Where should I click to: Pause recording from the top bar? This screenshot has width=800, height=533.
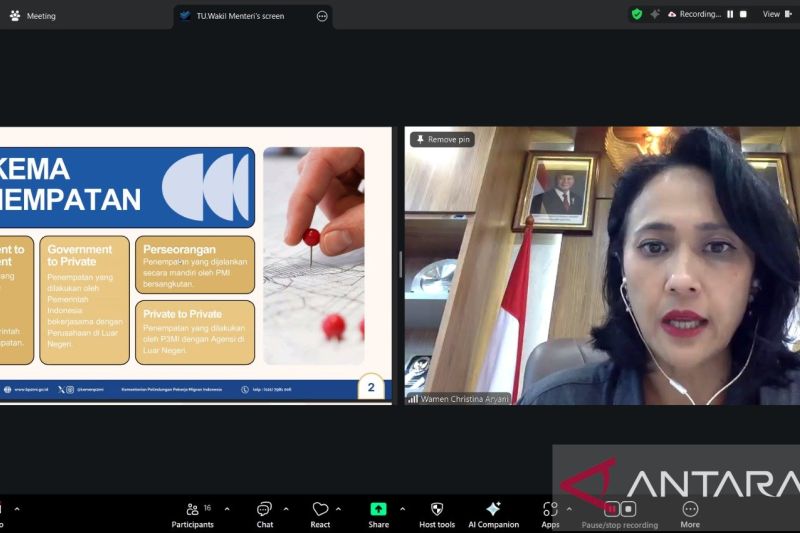click(730, 14)
